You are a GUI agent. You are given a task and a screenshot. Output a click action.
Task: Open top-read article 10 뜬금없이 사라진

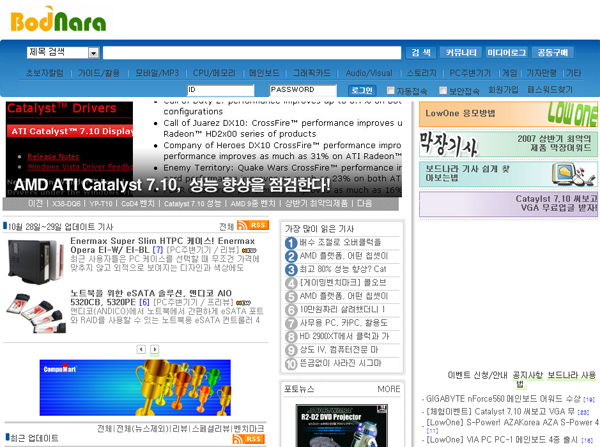coord(340,363)
